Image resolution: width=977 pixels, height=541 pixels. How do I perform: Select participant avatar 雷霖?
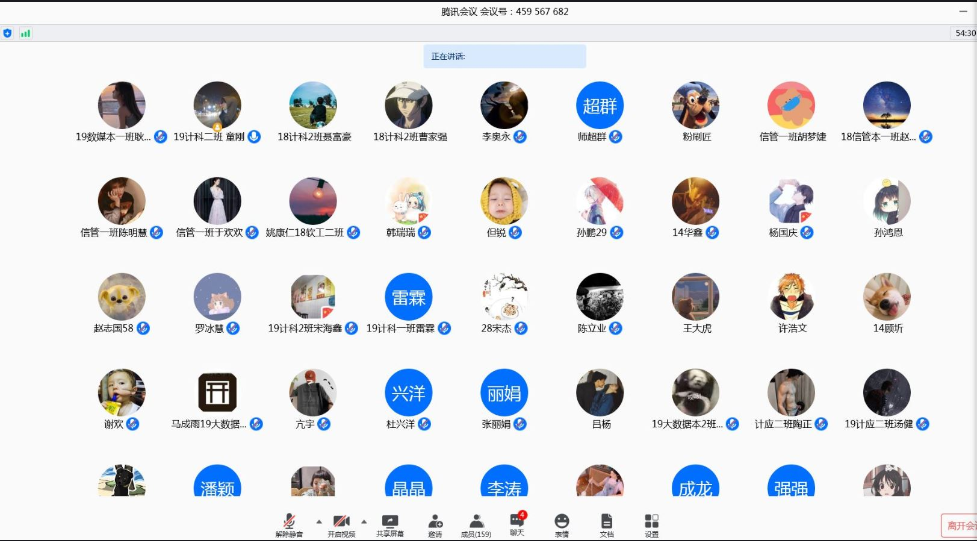point(408,297)
